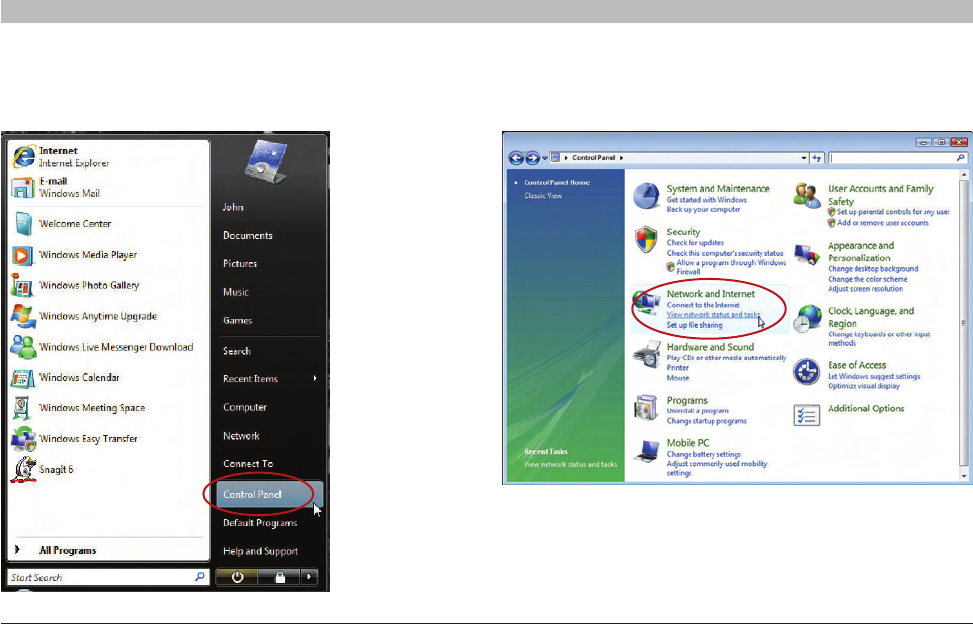Switch to Classic View
973x624 pixels.
543,195
